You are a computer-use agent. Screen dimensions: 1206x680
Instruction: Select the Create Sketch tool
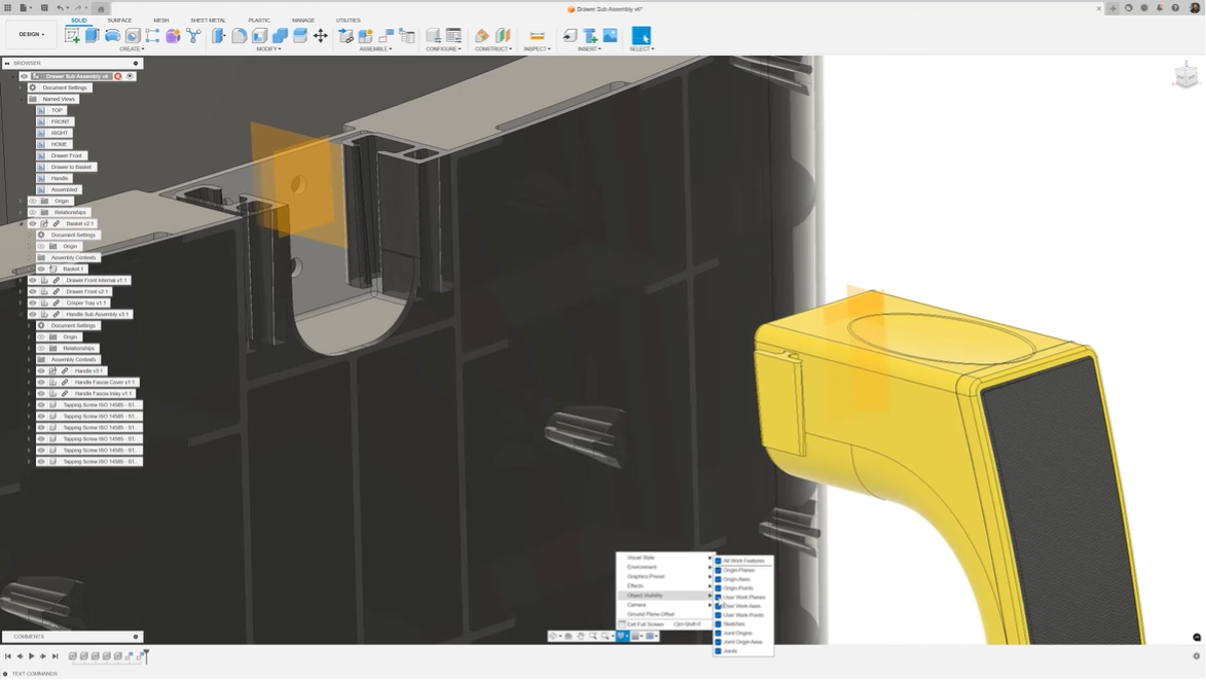(x=72, y=36)
